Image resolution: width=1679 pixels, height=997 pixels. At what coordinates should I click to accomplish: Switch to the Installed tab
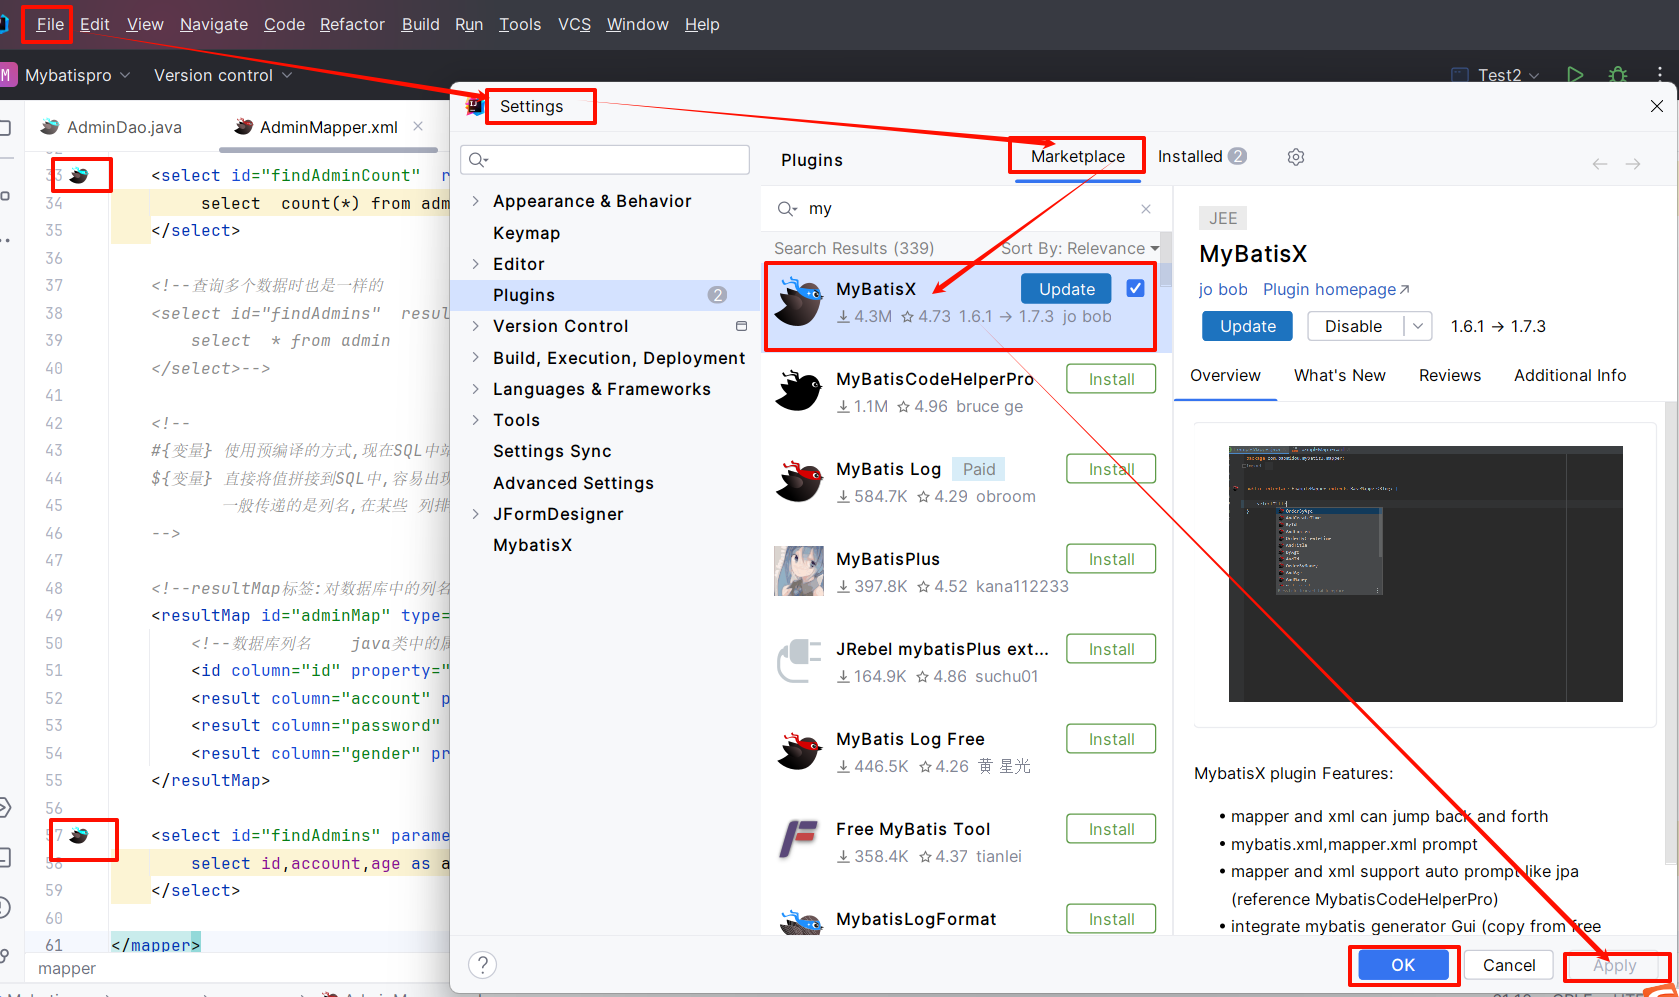coord(1202,156)
